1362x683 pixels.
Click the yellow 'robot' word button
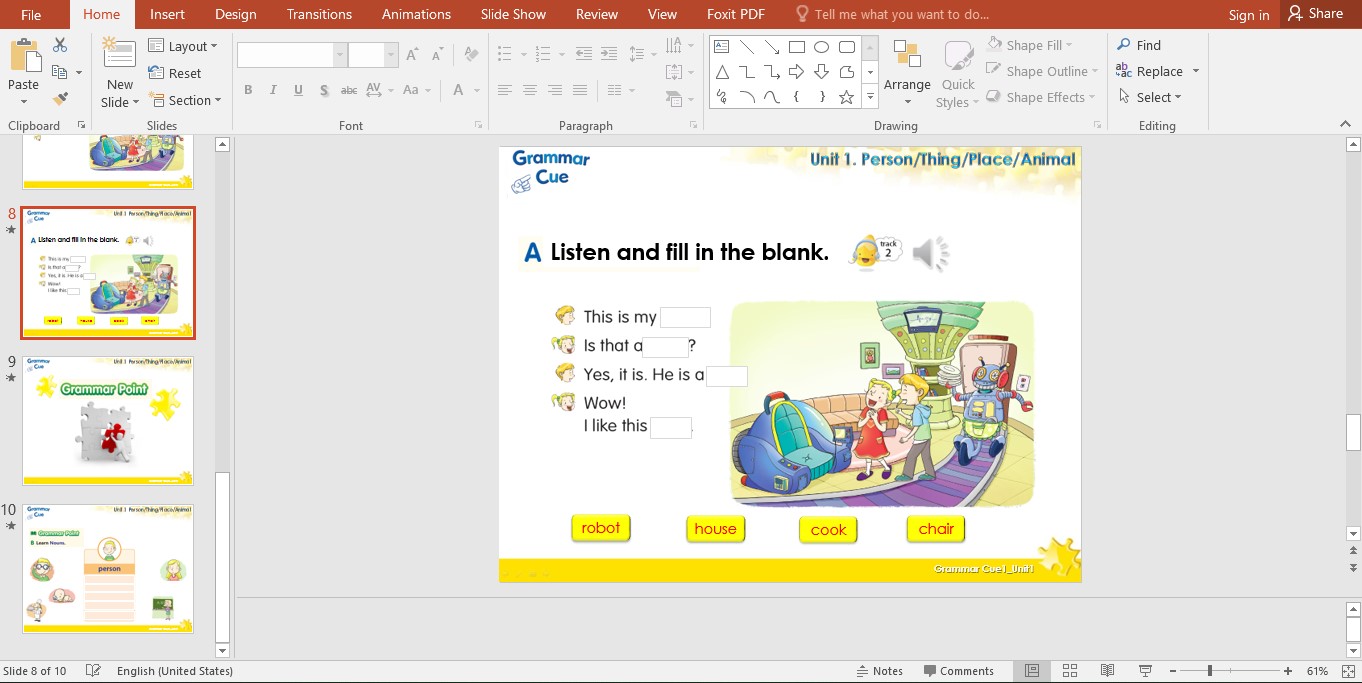point(600,528)
